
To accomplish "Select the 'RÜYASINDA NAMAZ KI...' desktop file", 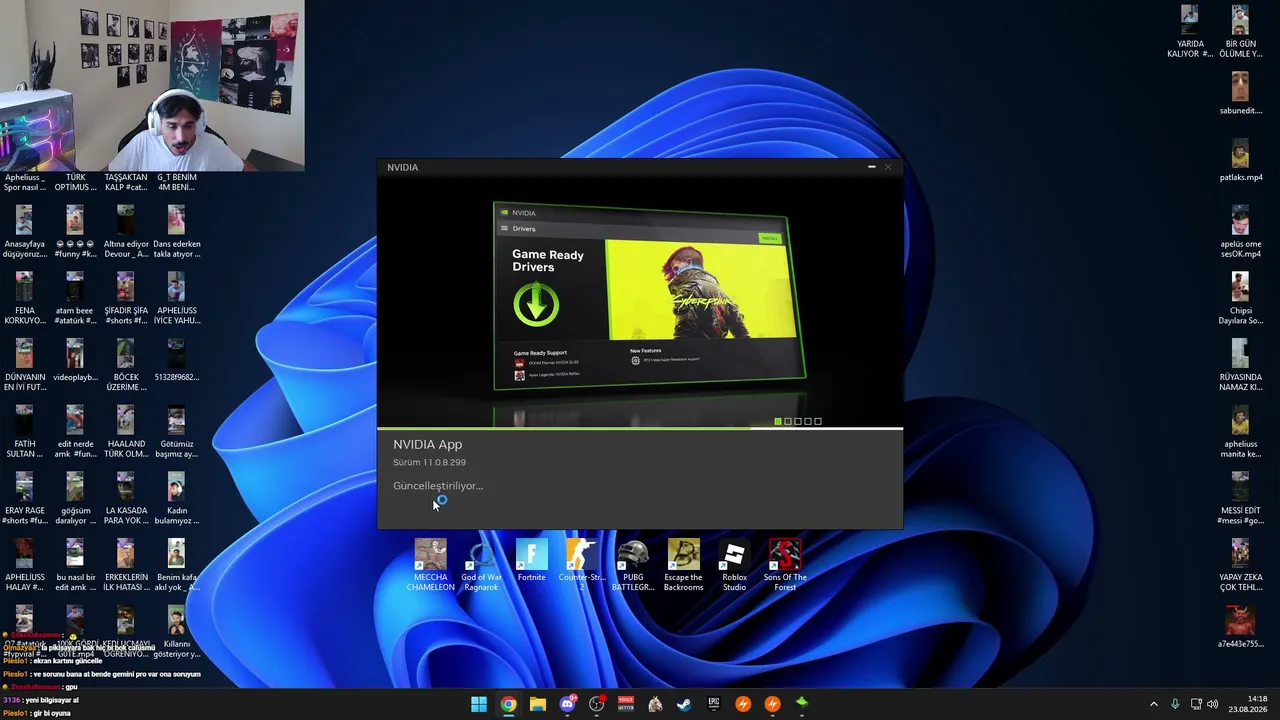I will (1240, 365).
